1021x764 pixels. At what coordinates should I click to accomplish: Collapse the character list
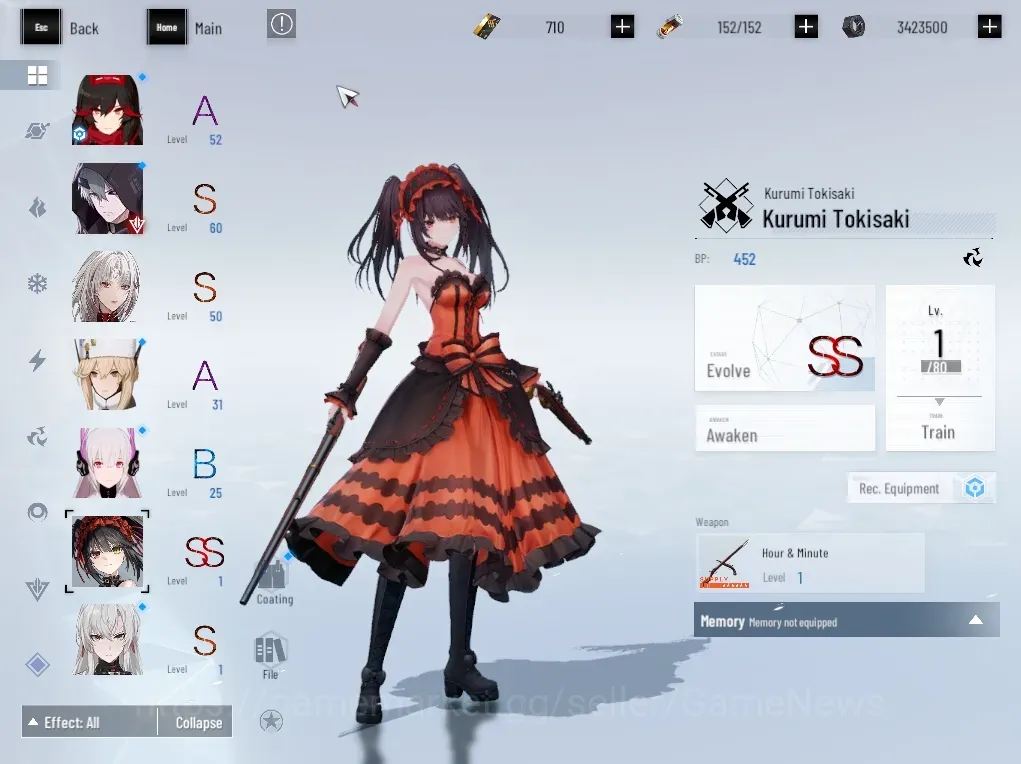click(x=195, y=722)
